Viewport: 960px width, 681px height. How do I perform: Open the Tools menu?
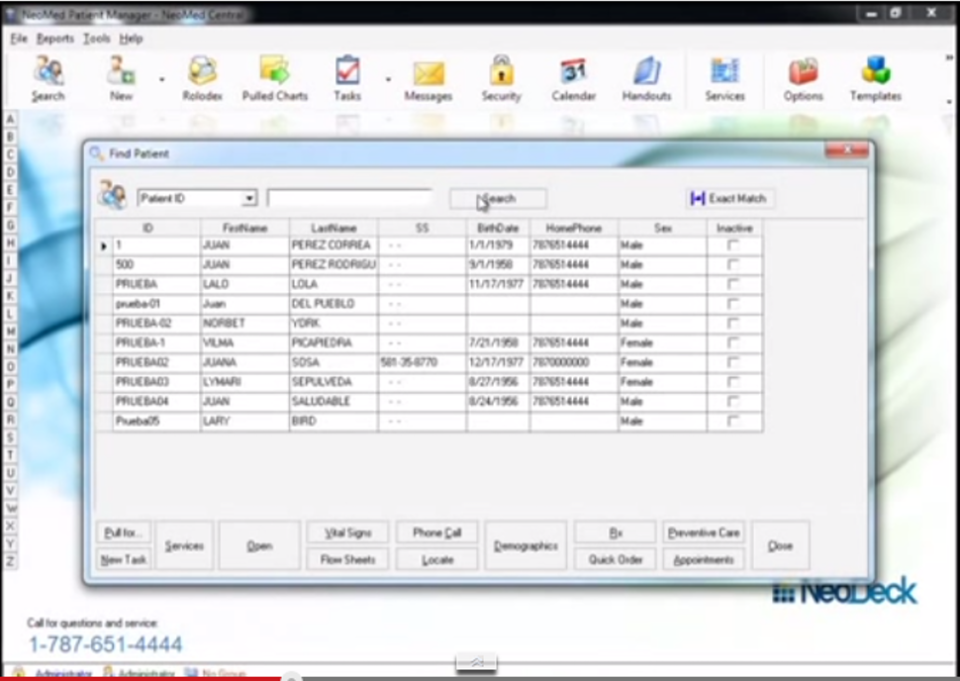95,39
